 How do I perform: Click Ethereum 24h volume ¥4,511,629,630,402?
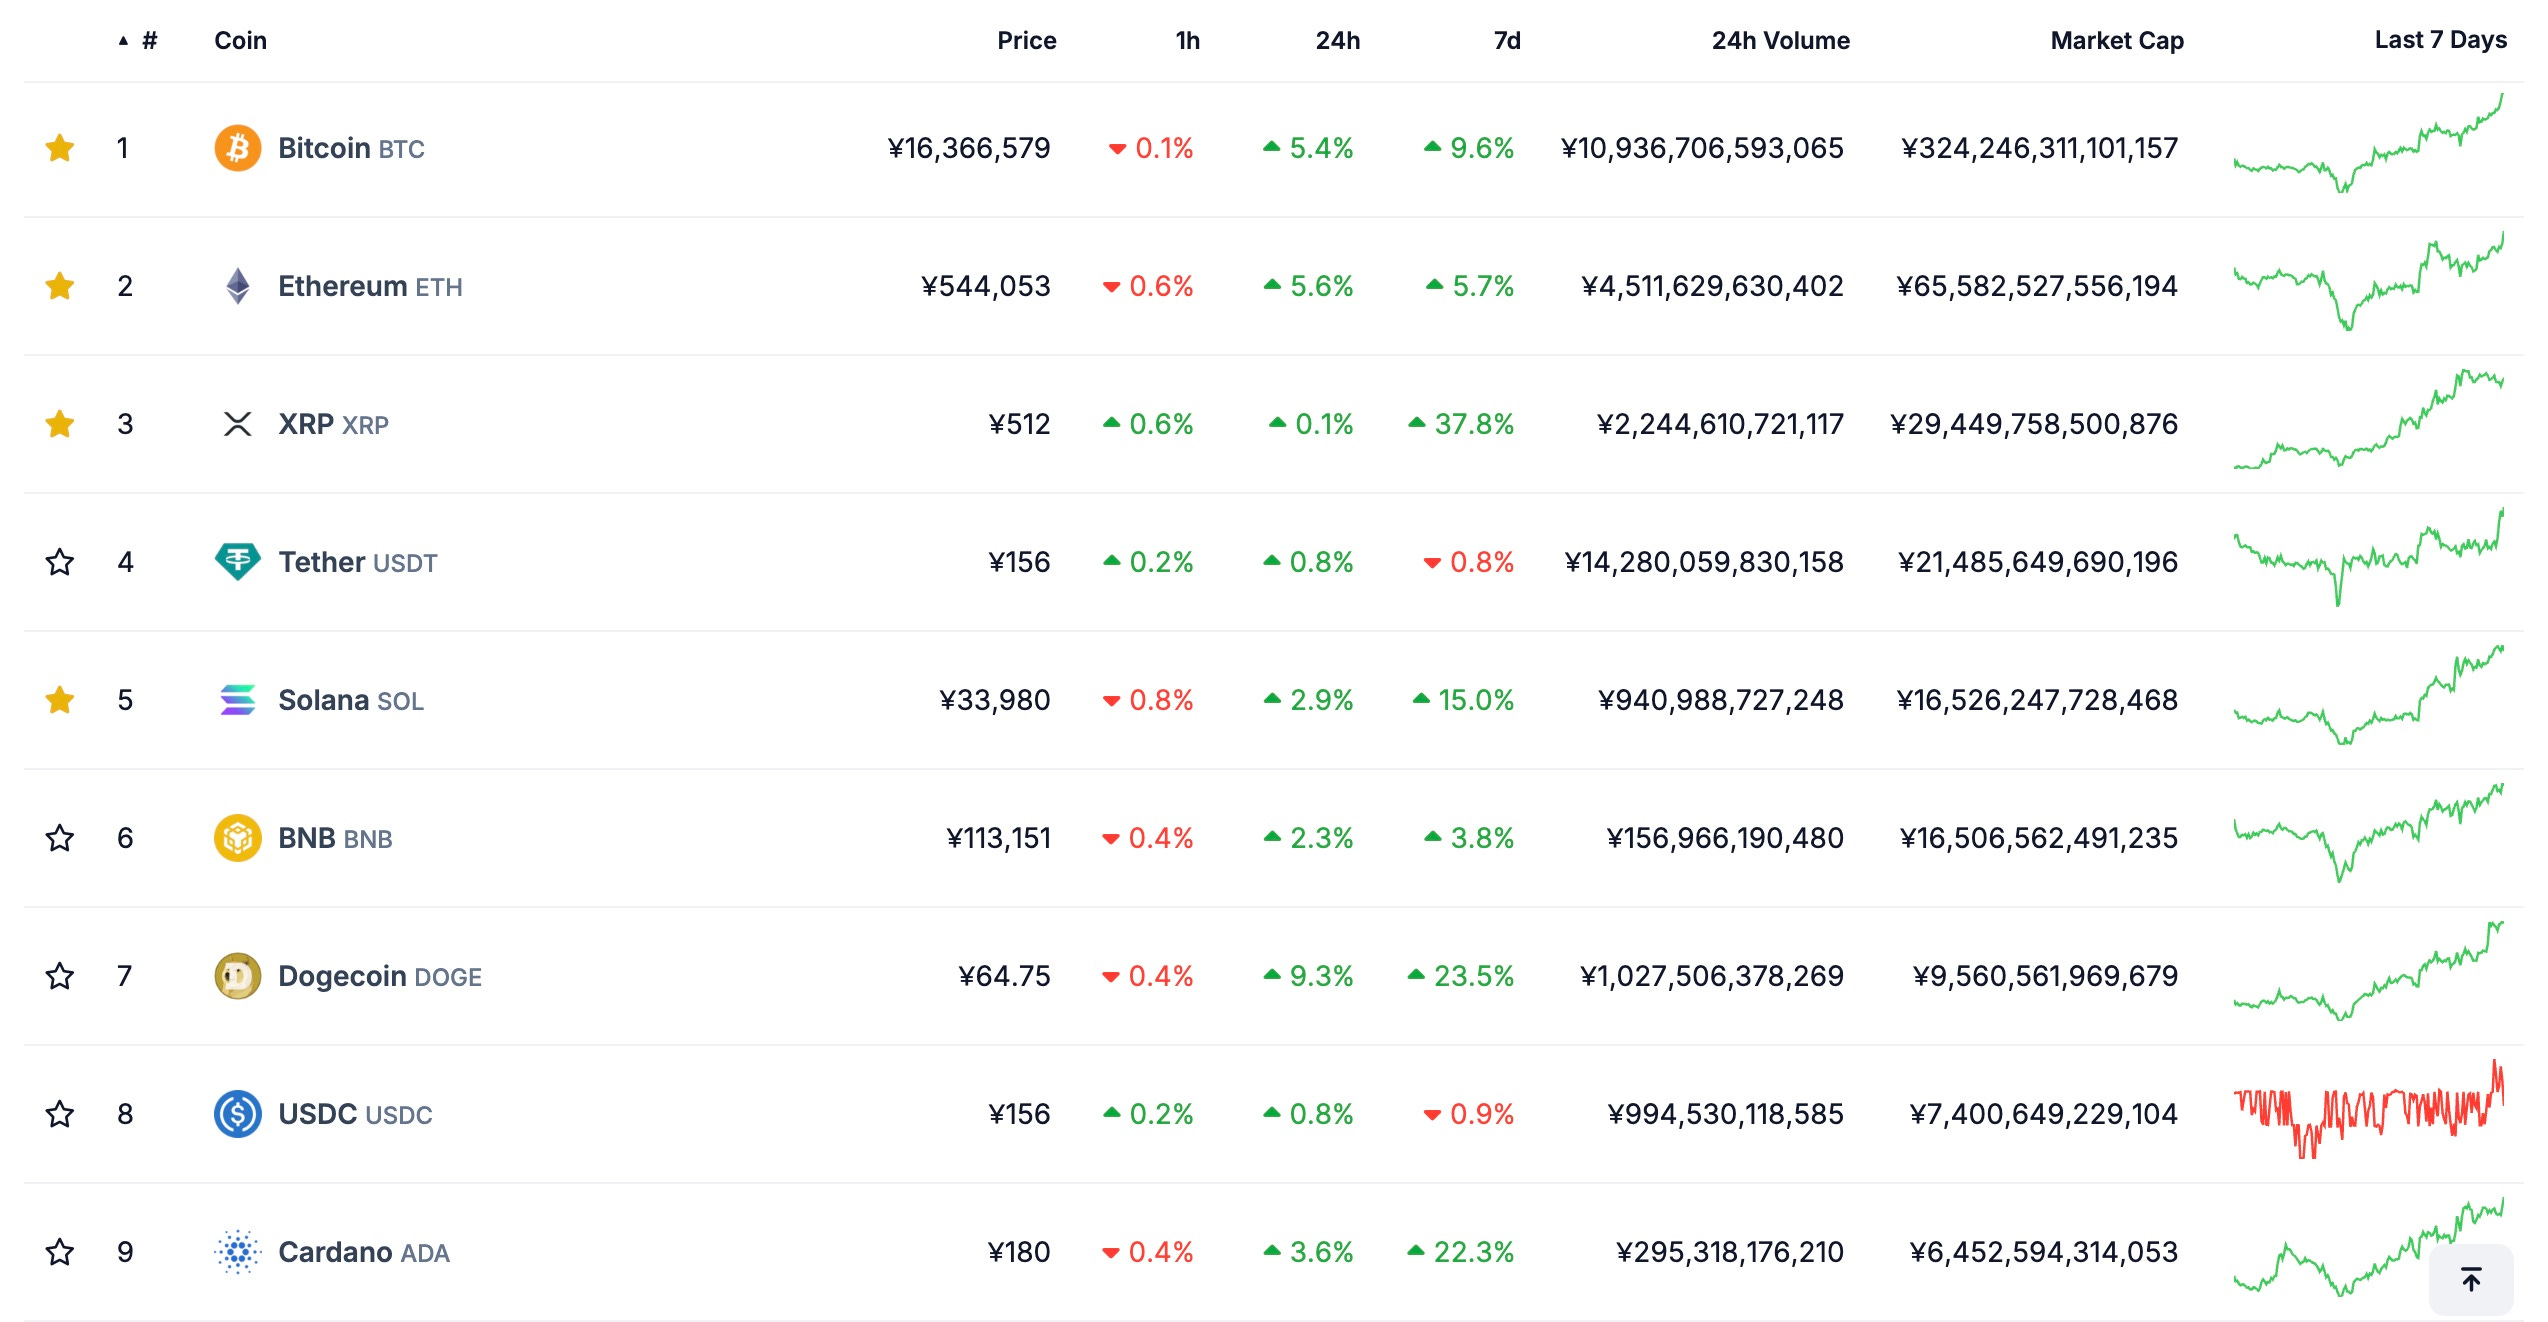click(1712, 286)
